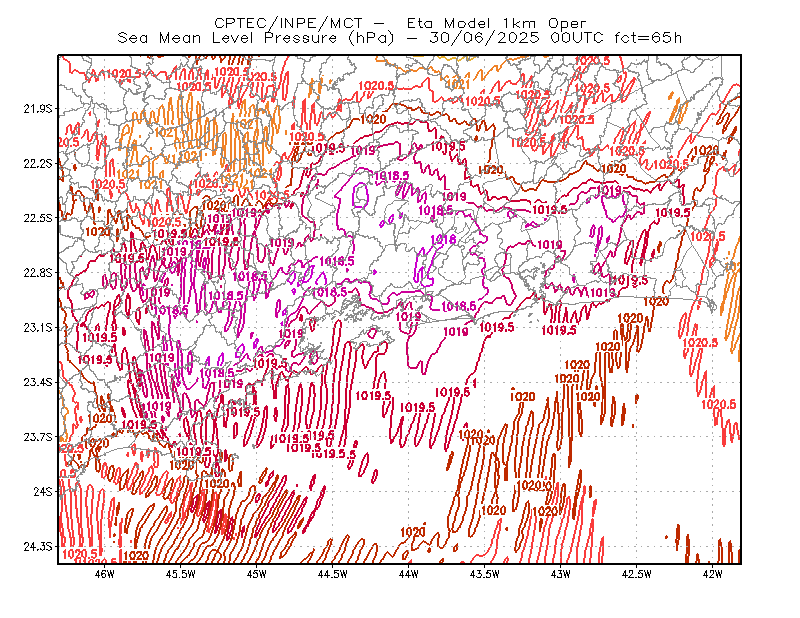The width and height of the screenshot is (800, 618).
Task: Click the '22.8S' latitude label
Action: (x=38, y=273)
